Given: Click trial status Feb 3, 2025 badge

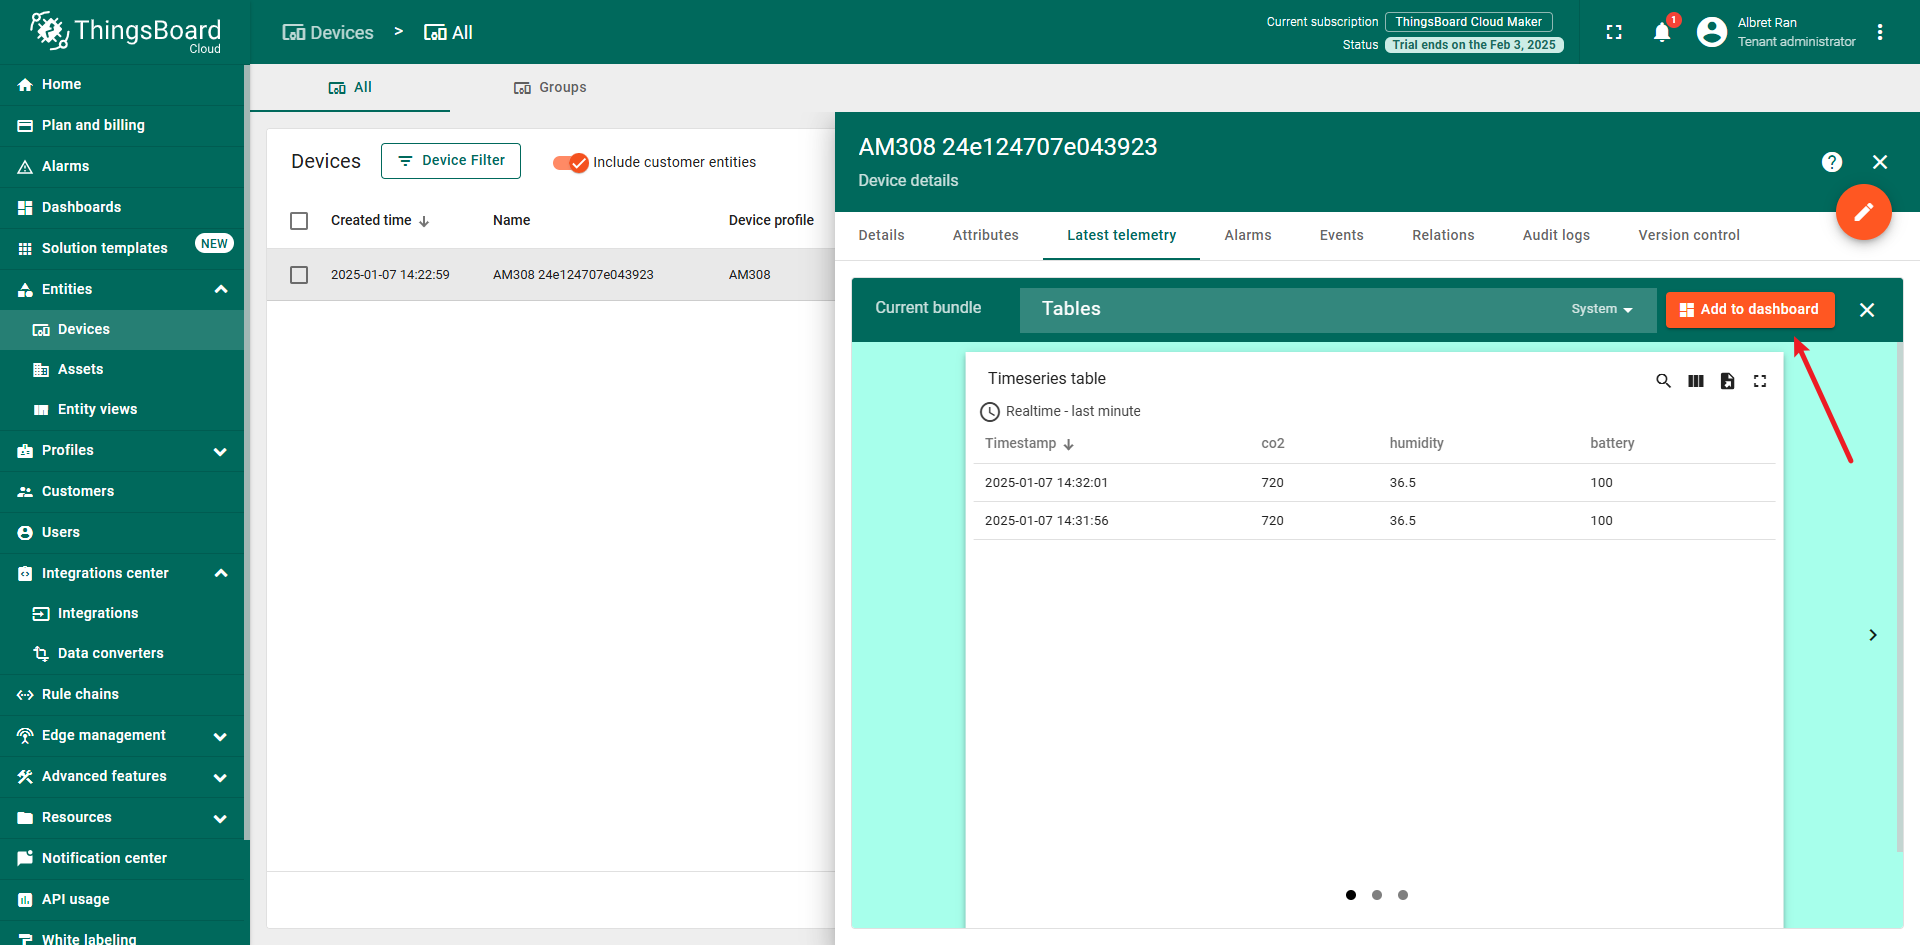Looking at the screenshot, I should coord(1474,45).
